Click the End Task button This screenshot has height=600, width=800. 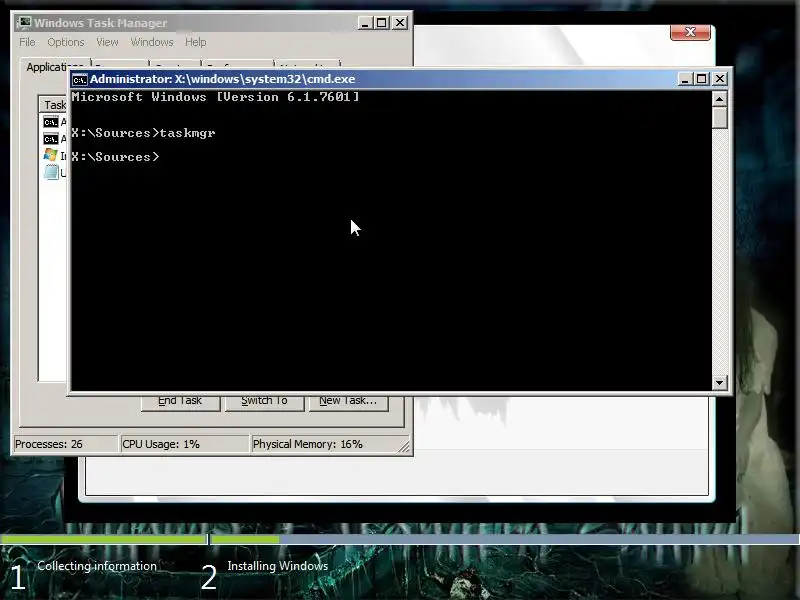point(180,402)
